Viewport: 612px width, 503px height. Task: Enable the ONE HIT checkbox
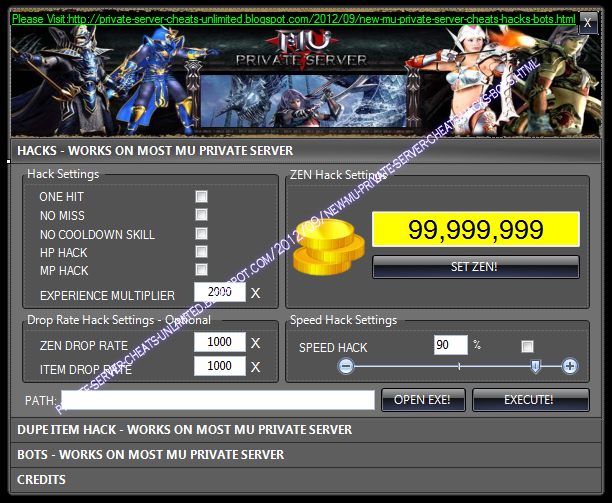(201, 196)
